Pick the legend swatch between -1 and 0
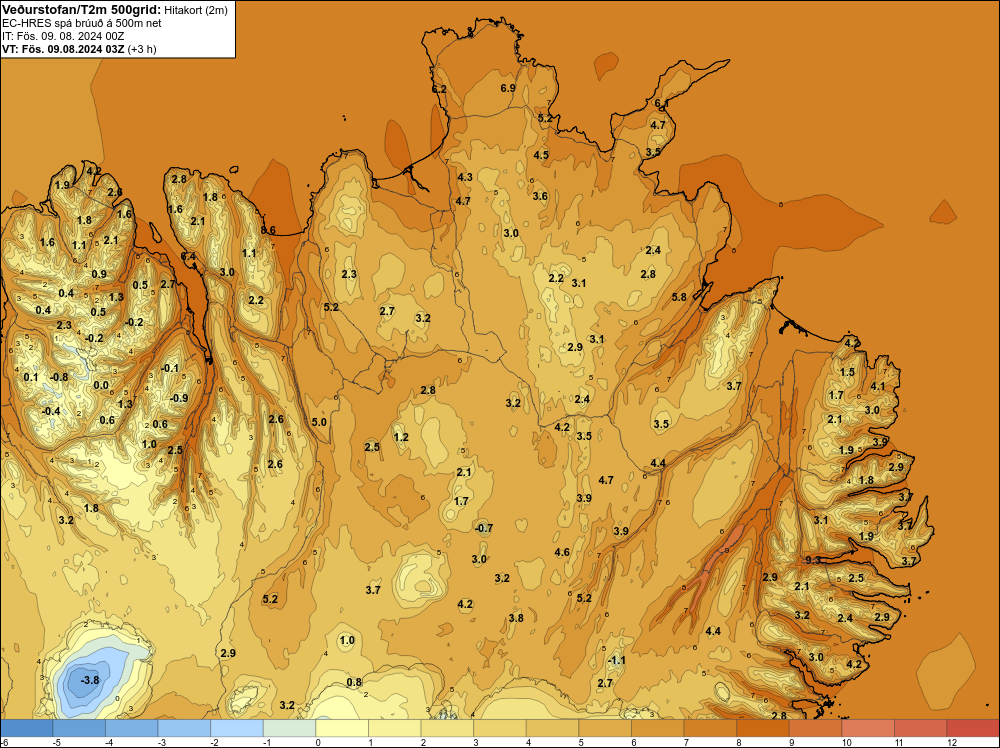Screen dimensions: 1000x748 pyautogui.click(x=290, y=728)
